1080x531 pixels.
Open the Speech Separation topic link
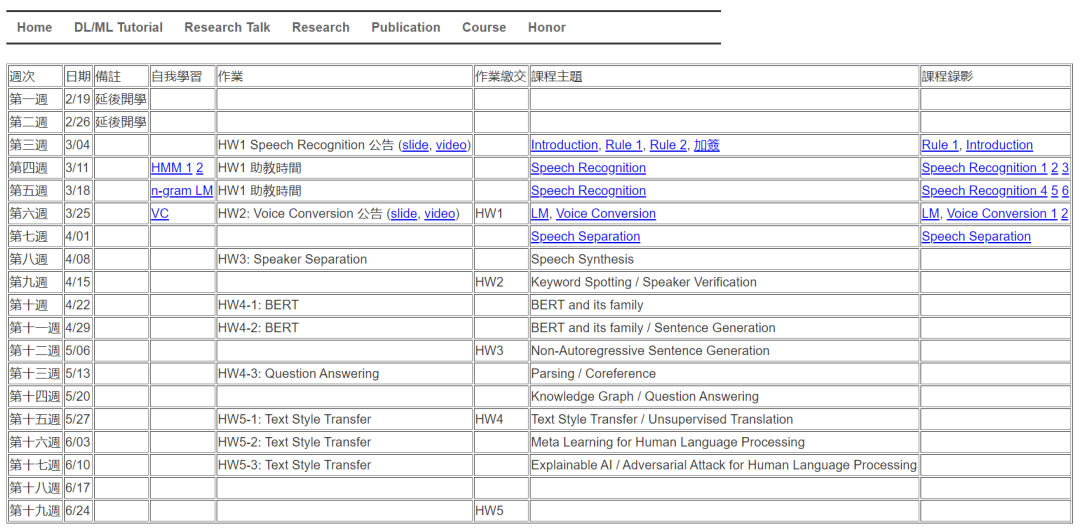coord(585,236)
